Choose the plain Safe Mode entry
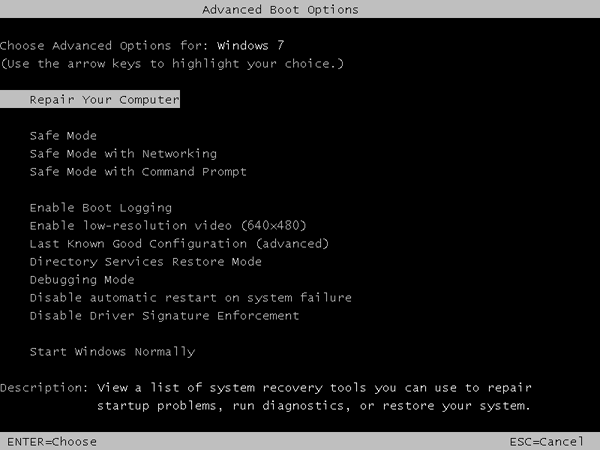 [63, 136]
